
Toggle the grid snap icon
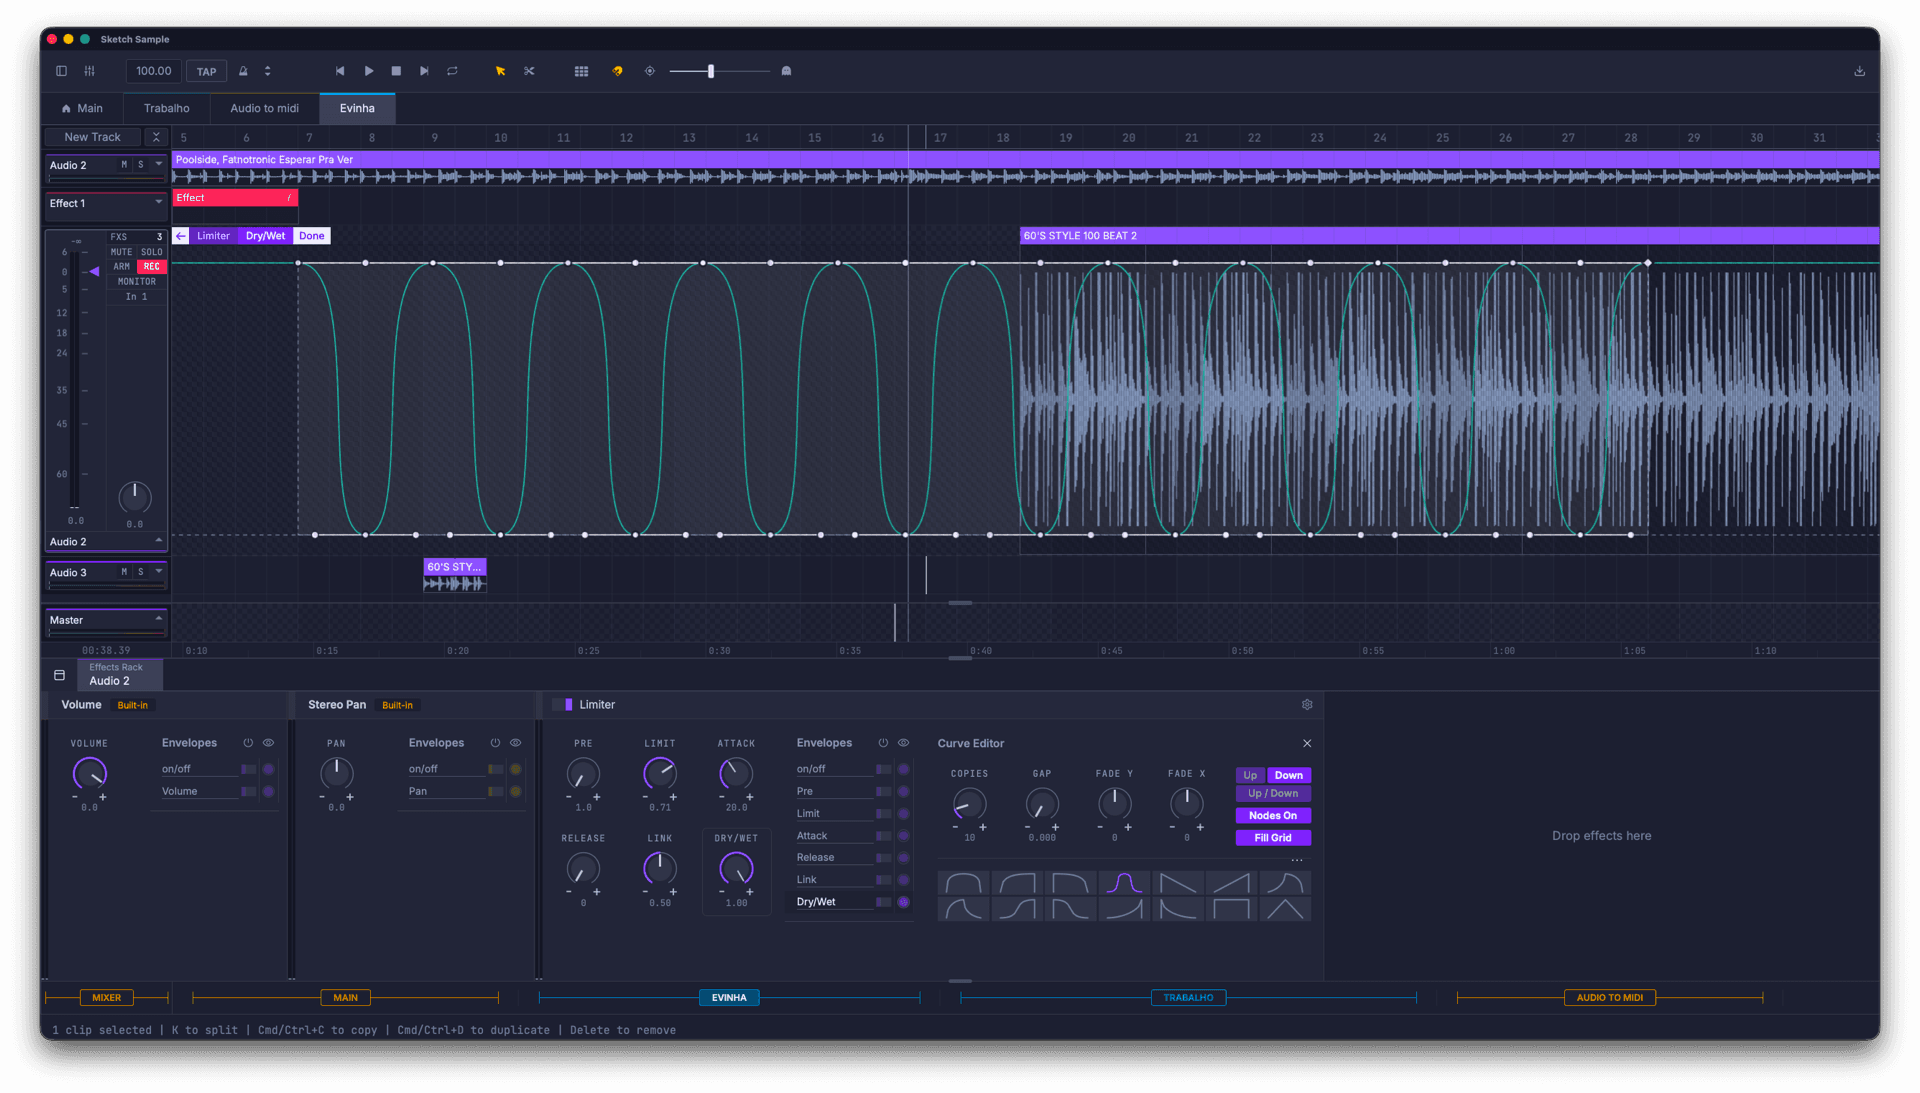pyautogui.click(x=581, y=71)
